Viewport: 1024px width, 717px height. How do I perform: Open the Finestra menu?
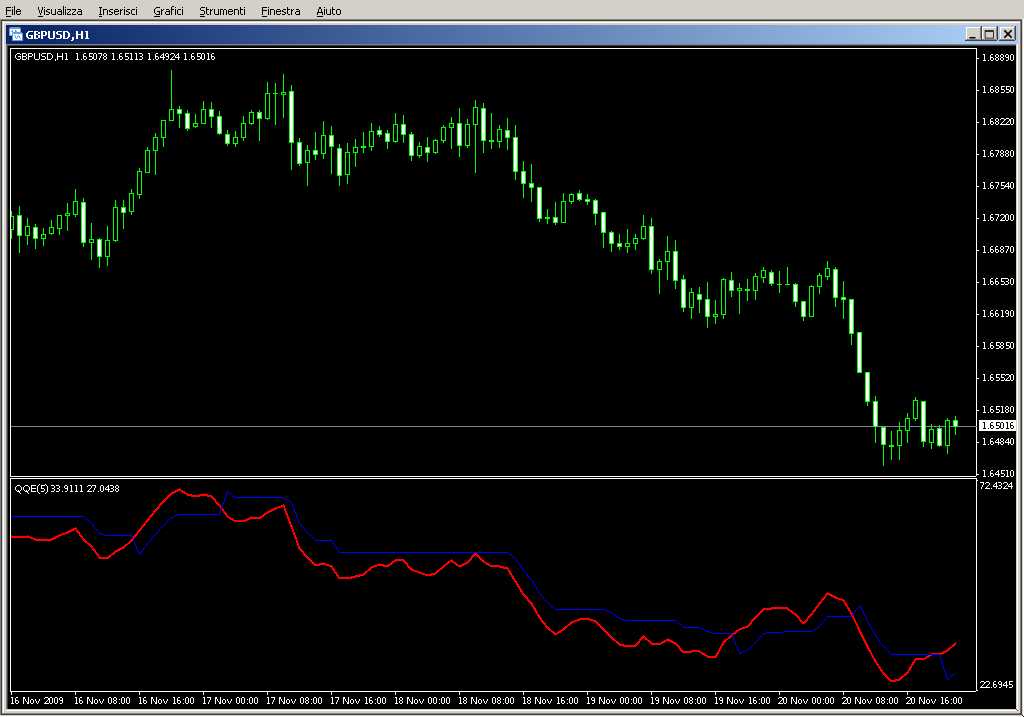coord(280,11)
